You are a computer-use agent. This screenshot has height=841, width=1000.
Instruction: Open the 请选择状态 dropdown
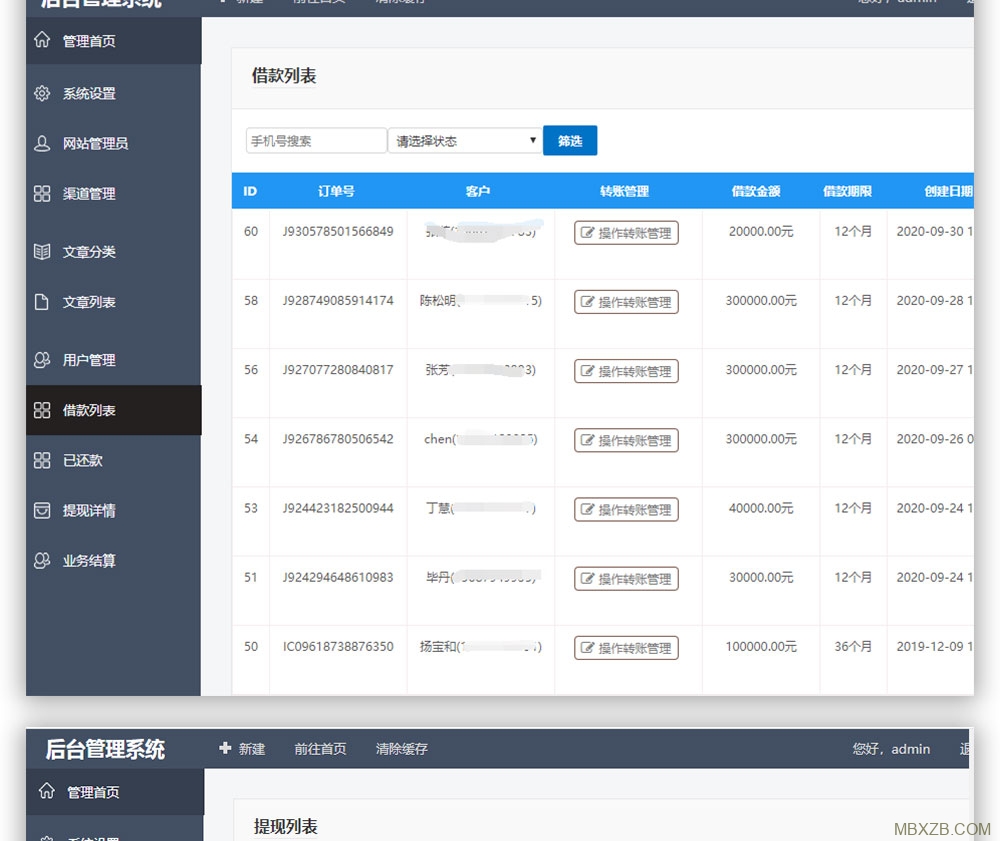coord(465,141)
